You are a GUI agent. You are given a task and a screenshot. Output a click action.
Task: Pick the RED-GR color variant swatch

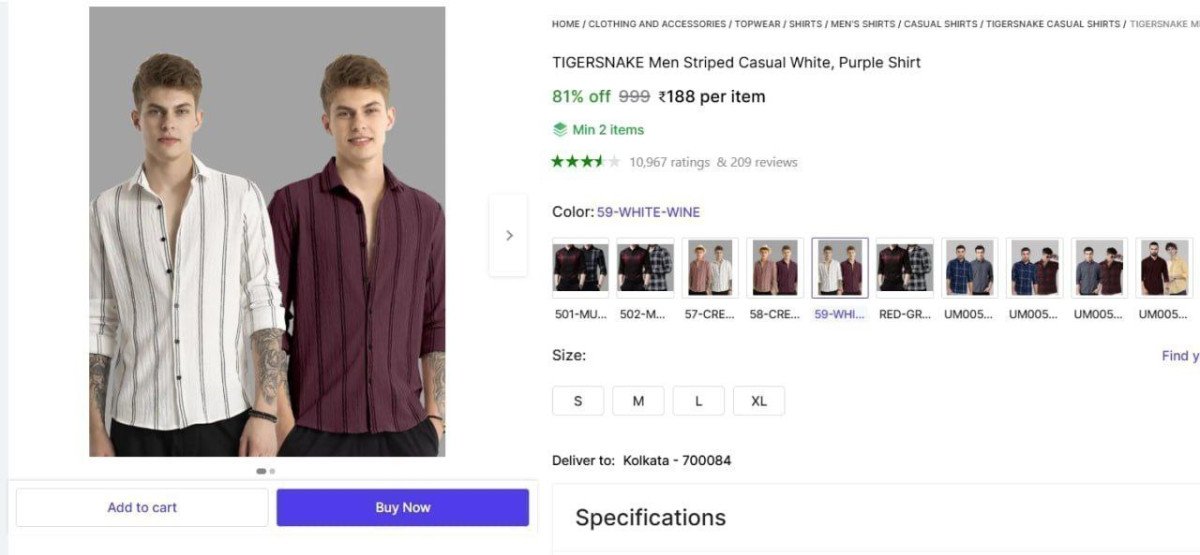[x=904, y=268]
